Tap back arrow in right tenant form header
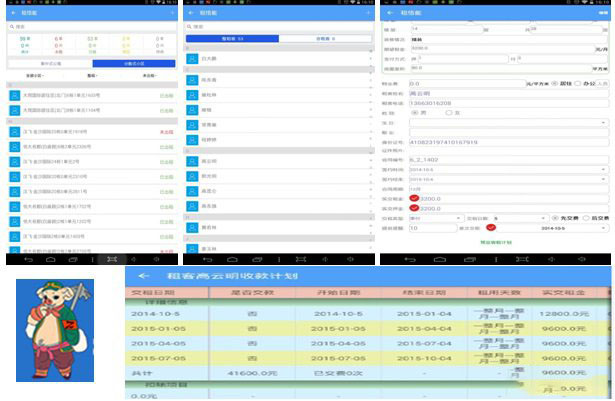615x401 pixels. pos(389,12)
